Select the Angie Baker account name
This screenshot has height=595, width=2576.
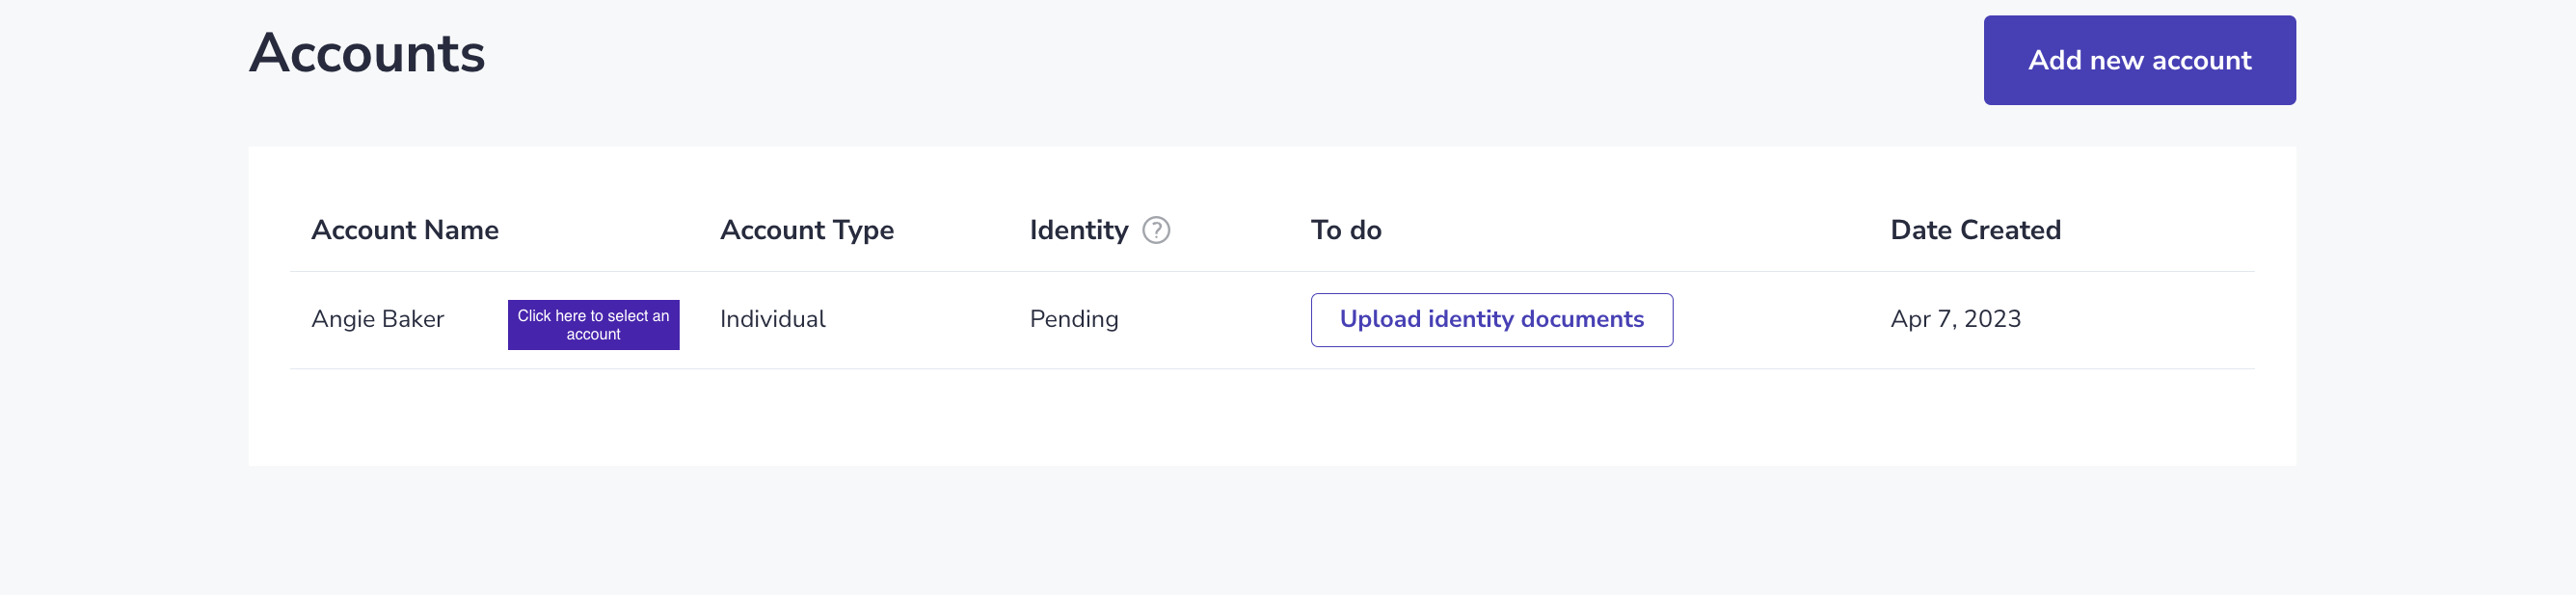(378, 319)
